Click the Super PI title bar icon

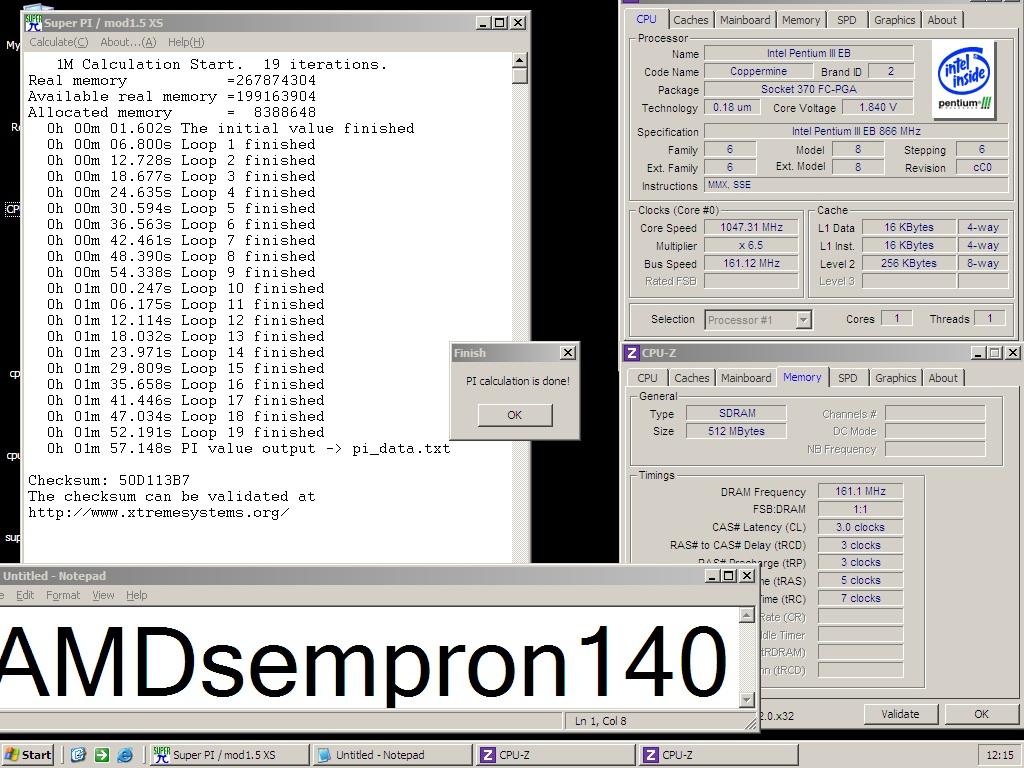[x=33, y=22]
